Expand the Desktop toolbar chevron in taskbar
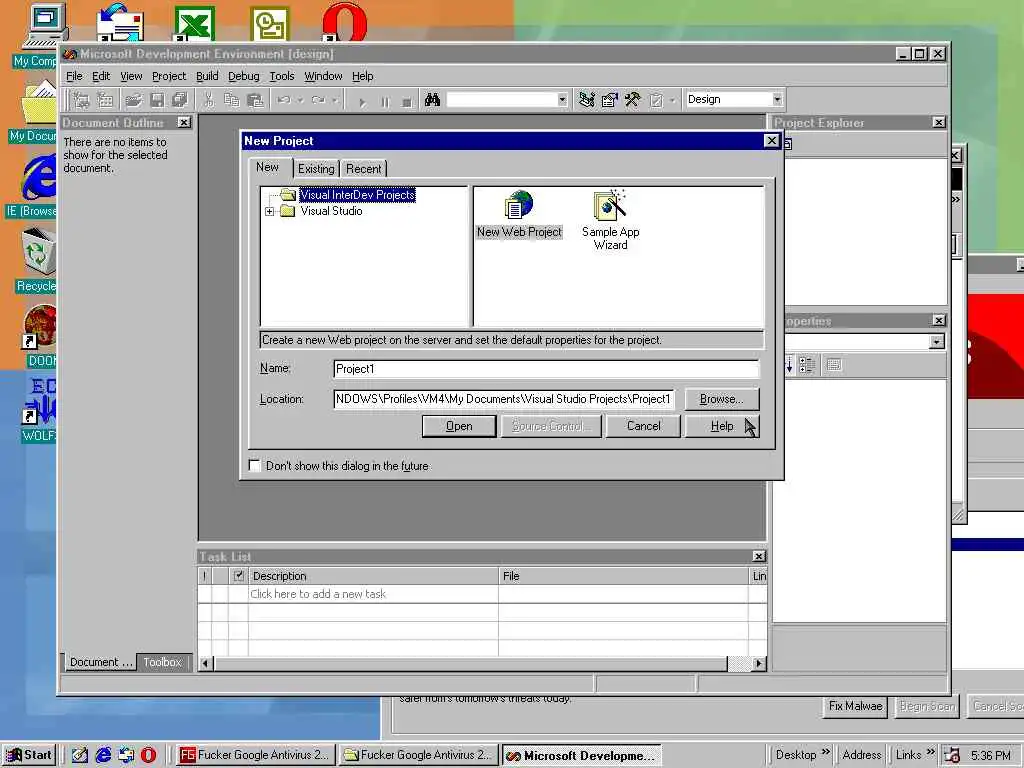The height and width of the screenshot is (768, 1024). [x=825, y=752]
